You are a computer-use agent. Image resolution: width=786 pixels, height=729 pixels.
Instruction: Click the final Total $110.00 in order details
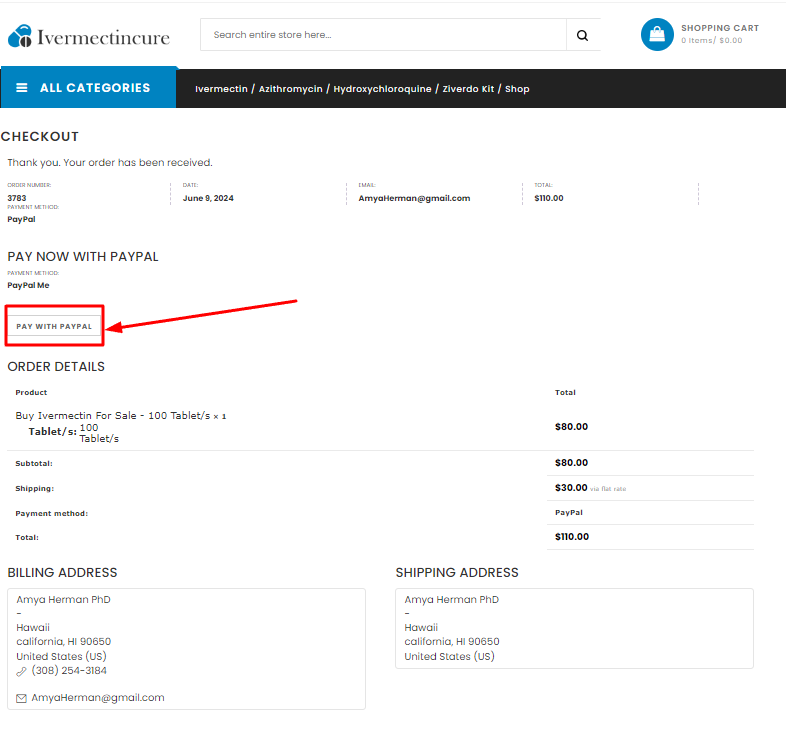(571, 537)
